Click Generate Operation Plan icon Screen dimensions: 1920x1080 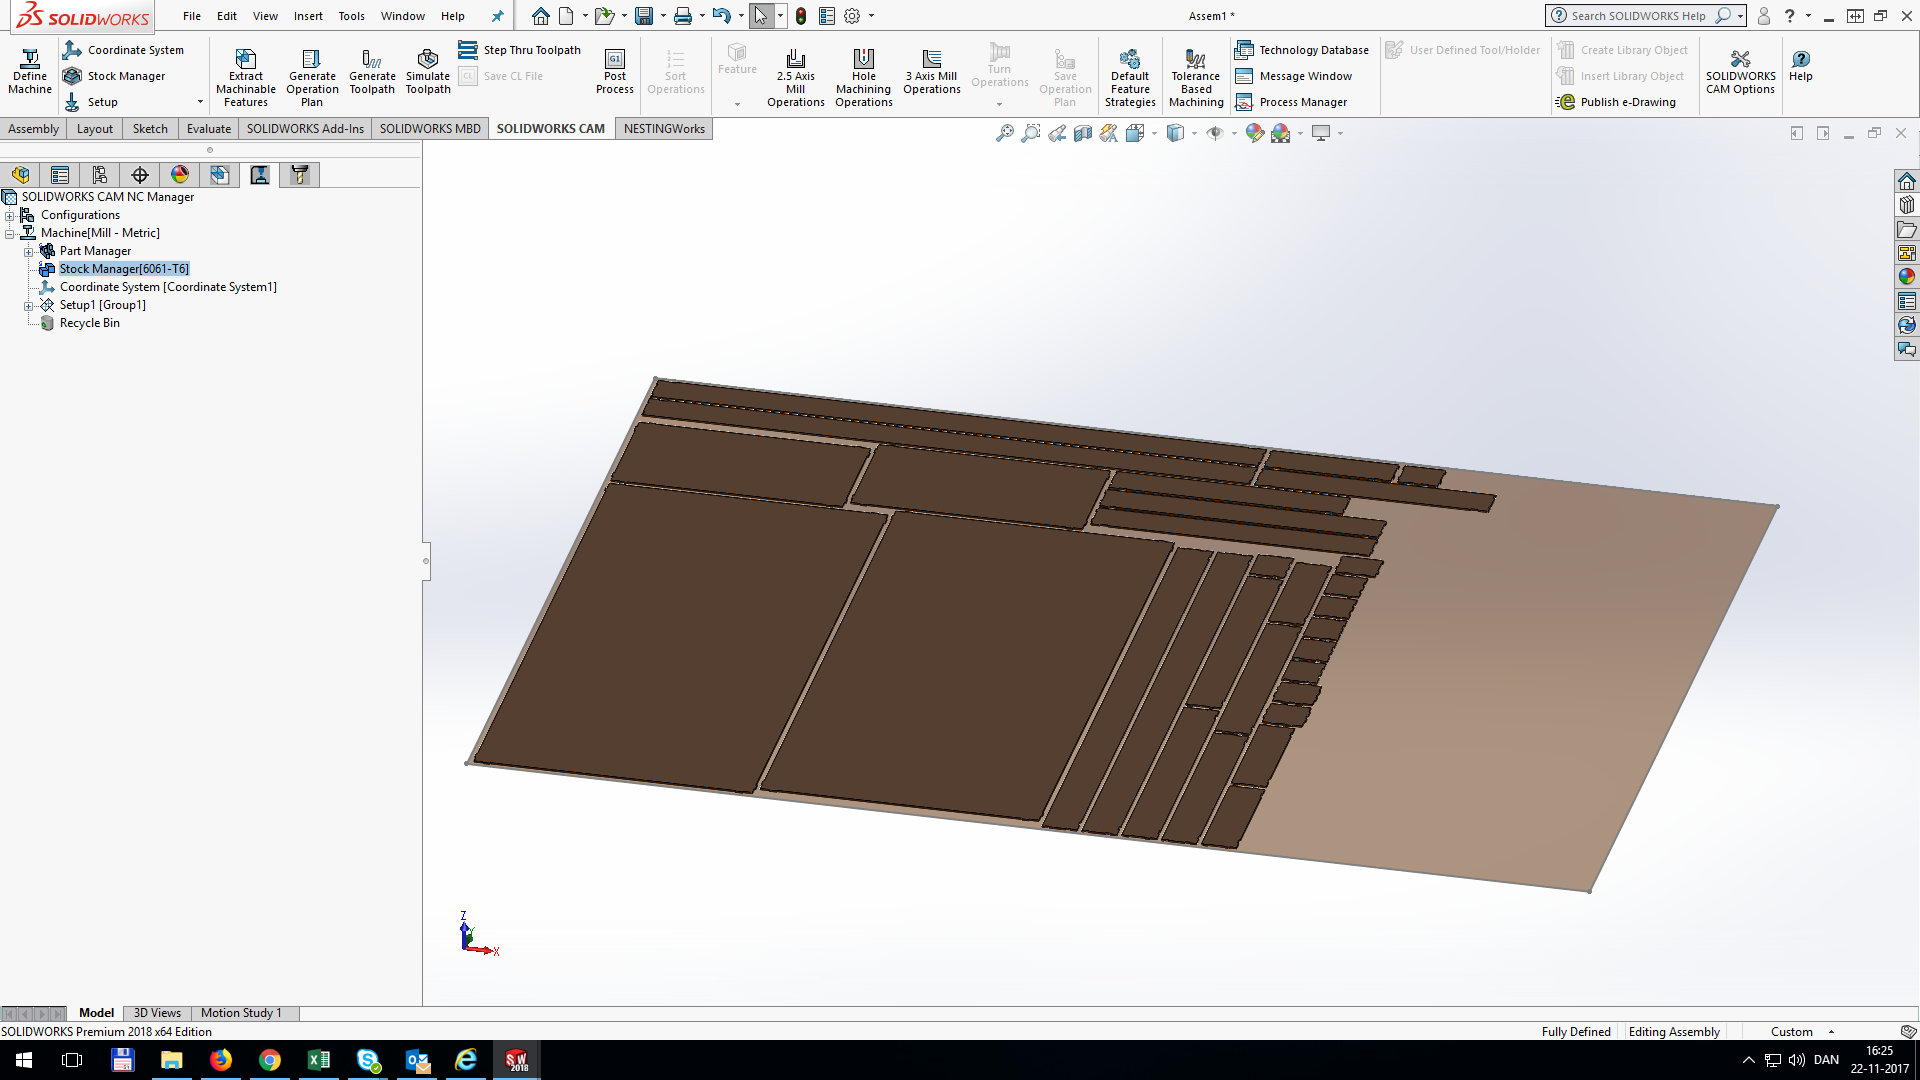pyautogui.click(x=312, y=75)
